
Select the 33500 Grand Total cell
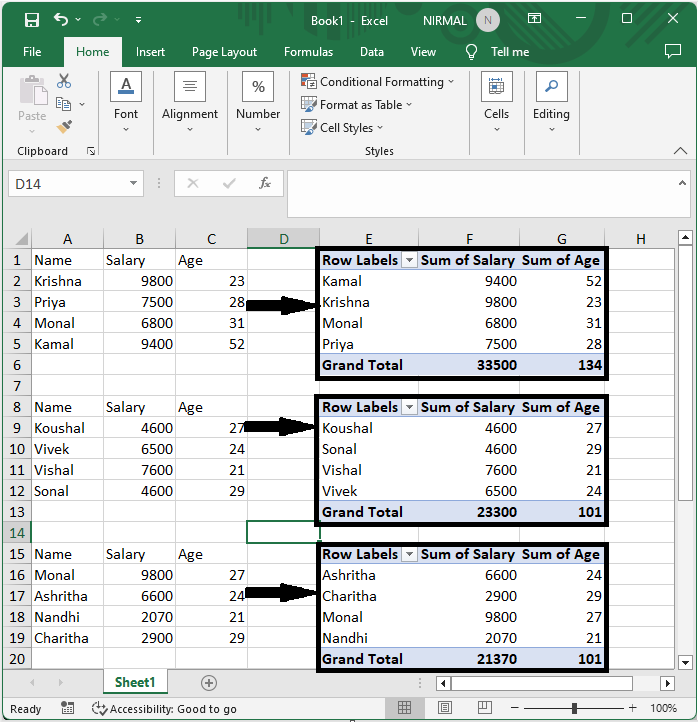pyautogui.click(x=469, y=365)
